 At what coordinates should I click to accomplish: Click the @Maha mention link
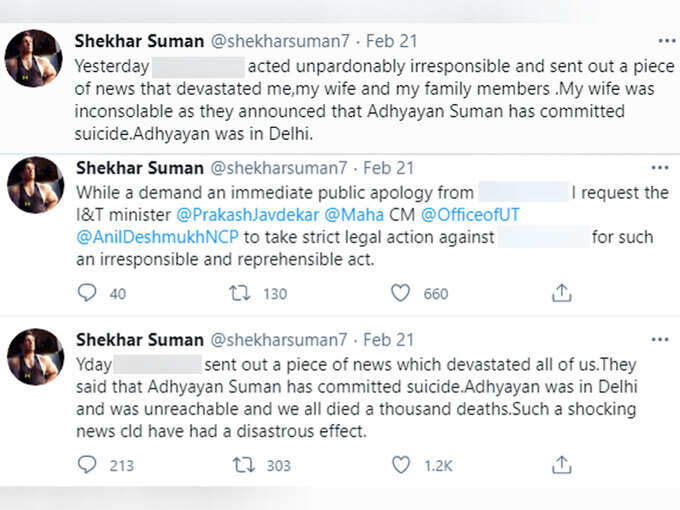coord(354,215)
